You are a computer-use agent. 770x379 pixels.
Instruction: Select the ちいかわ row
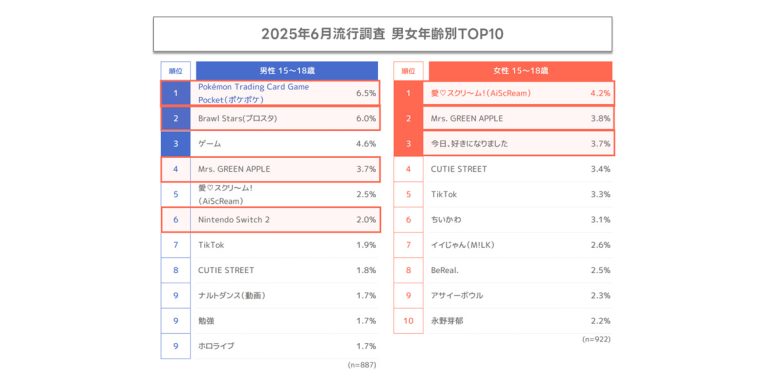click(503, 219)
